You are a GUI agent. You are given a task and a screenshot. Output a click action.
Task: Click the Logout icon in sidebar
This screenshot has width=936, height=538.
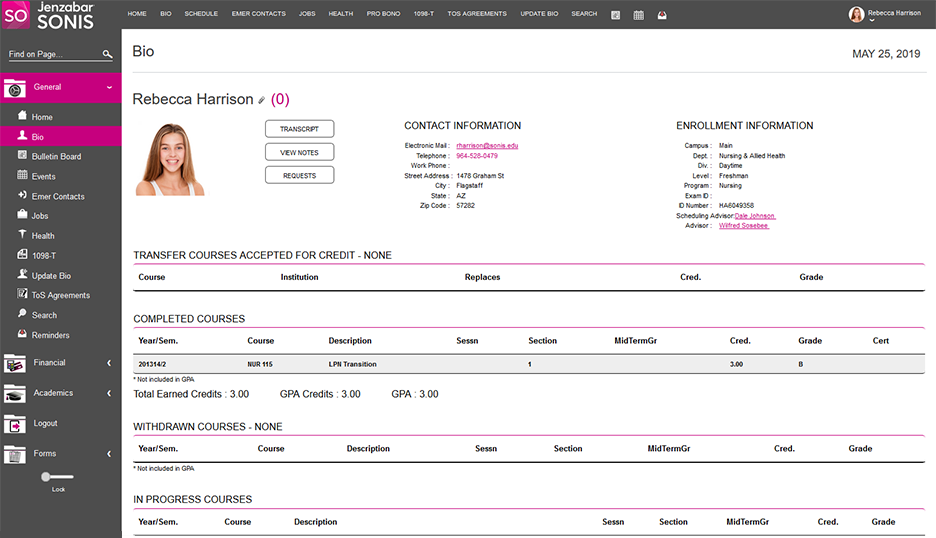coord(15,424)
